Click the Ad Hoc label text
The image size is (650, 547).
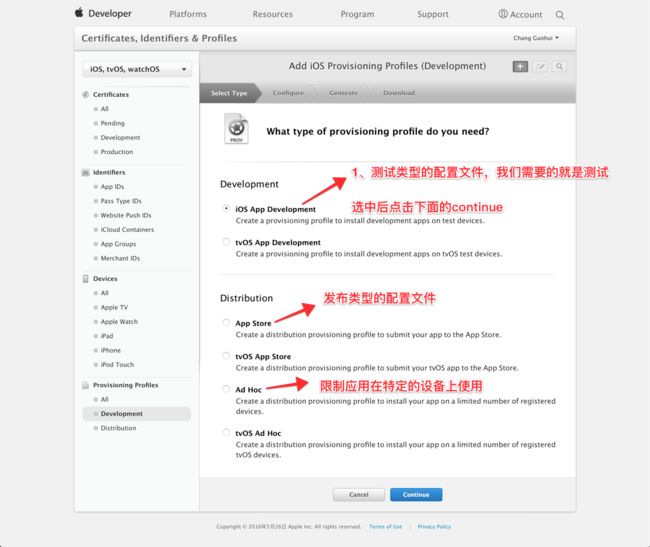point(248,390)
